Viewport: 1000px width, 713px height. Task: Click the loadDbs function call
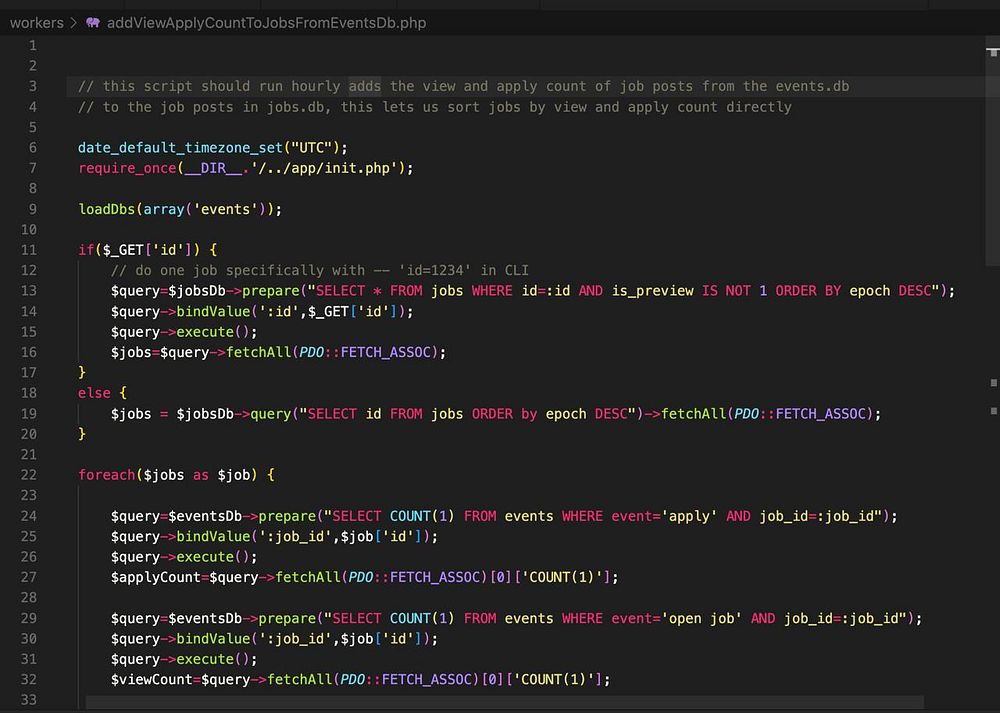coord(107,209)
